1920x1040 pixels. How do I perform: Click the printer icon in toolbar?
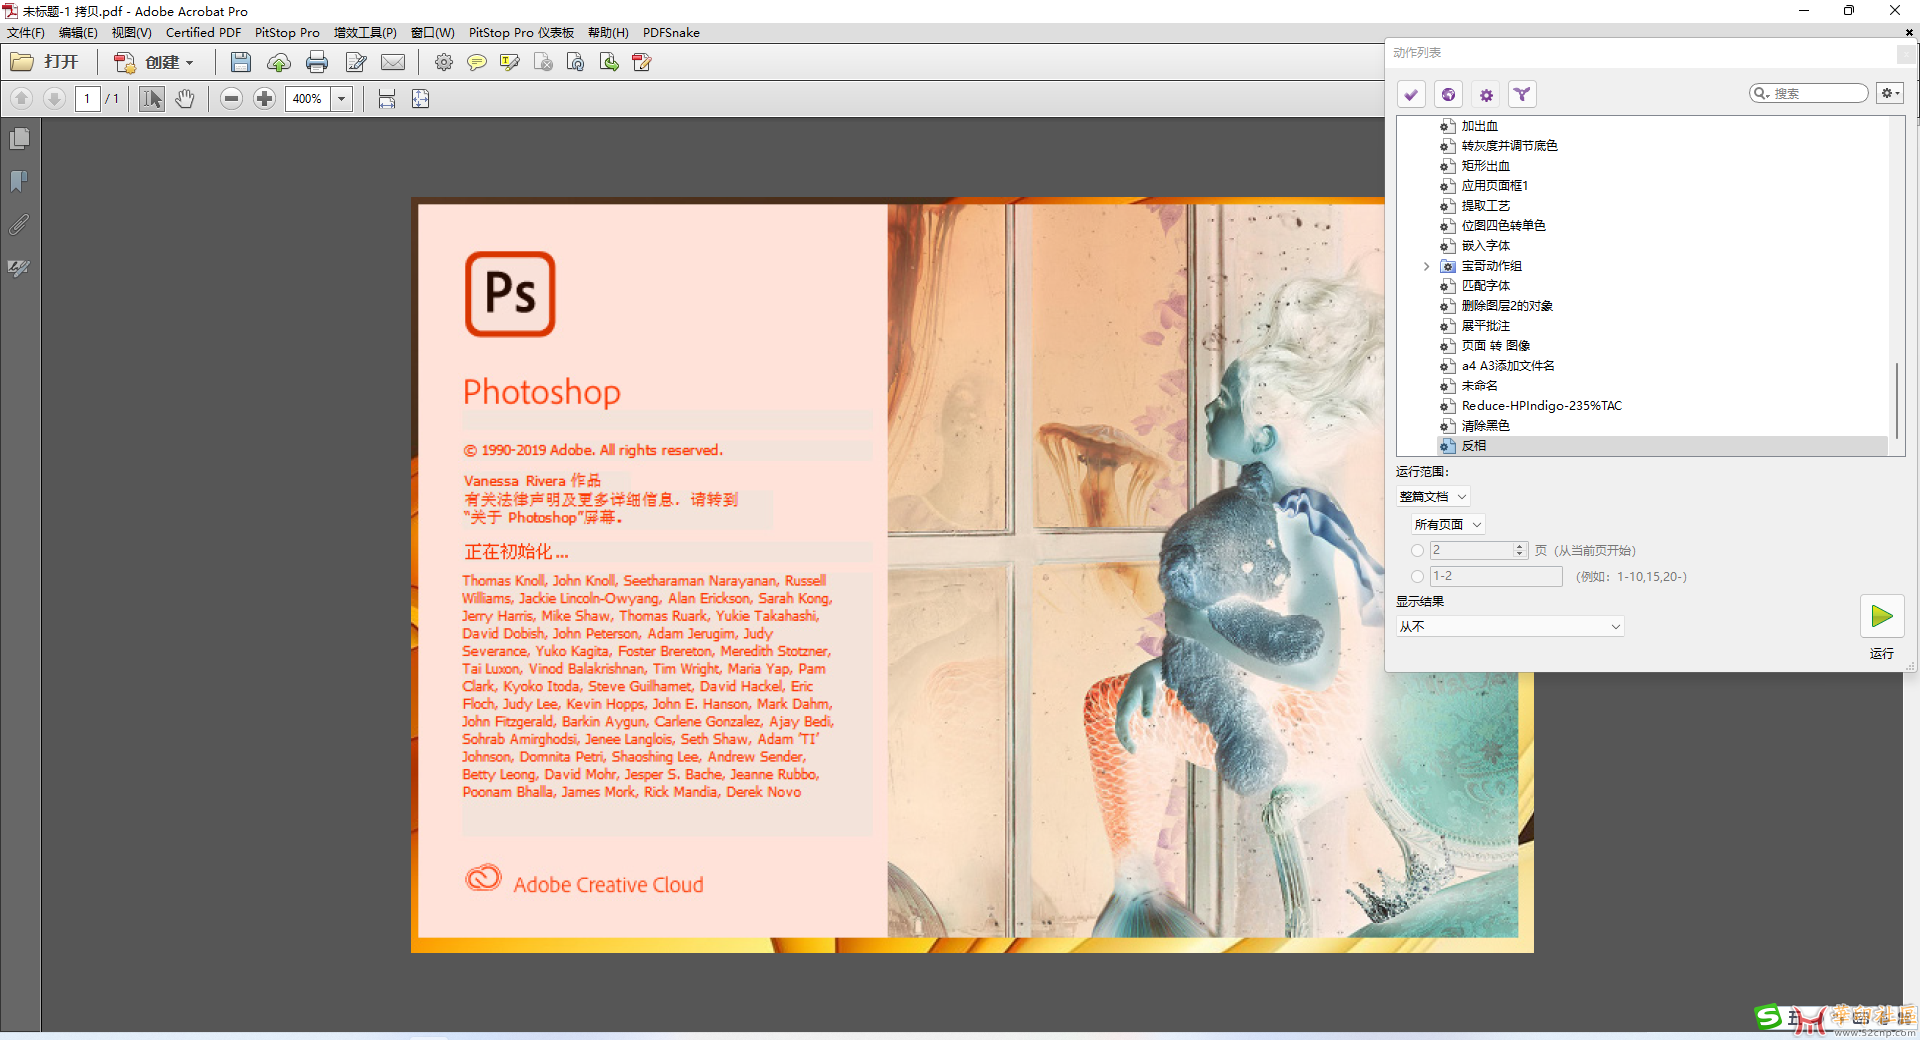tap(317, 62)
